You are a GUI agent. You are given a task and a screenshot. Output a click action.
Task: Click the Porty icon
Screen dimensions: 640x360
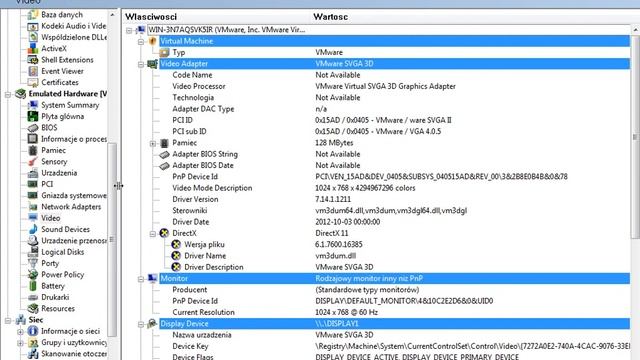coord(33,263)
